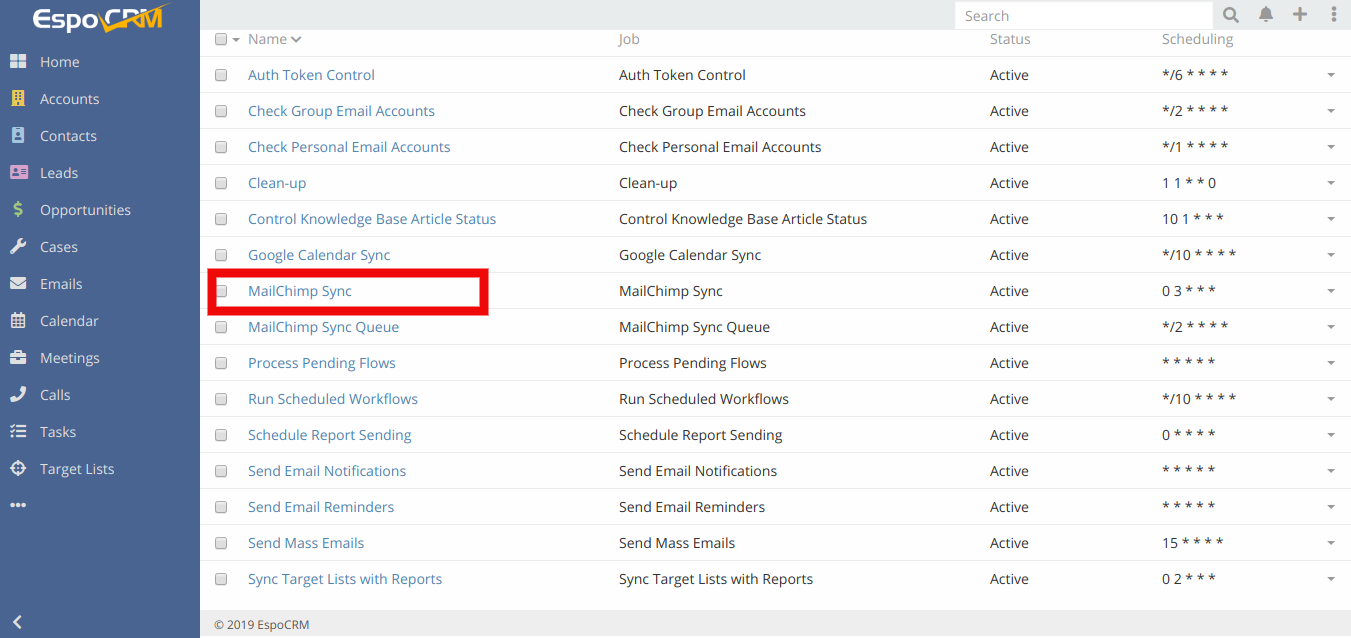Tick the Auth Token Control checkbox

[x=221, y=75]
